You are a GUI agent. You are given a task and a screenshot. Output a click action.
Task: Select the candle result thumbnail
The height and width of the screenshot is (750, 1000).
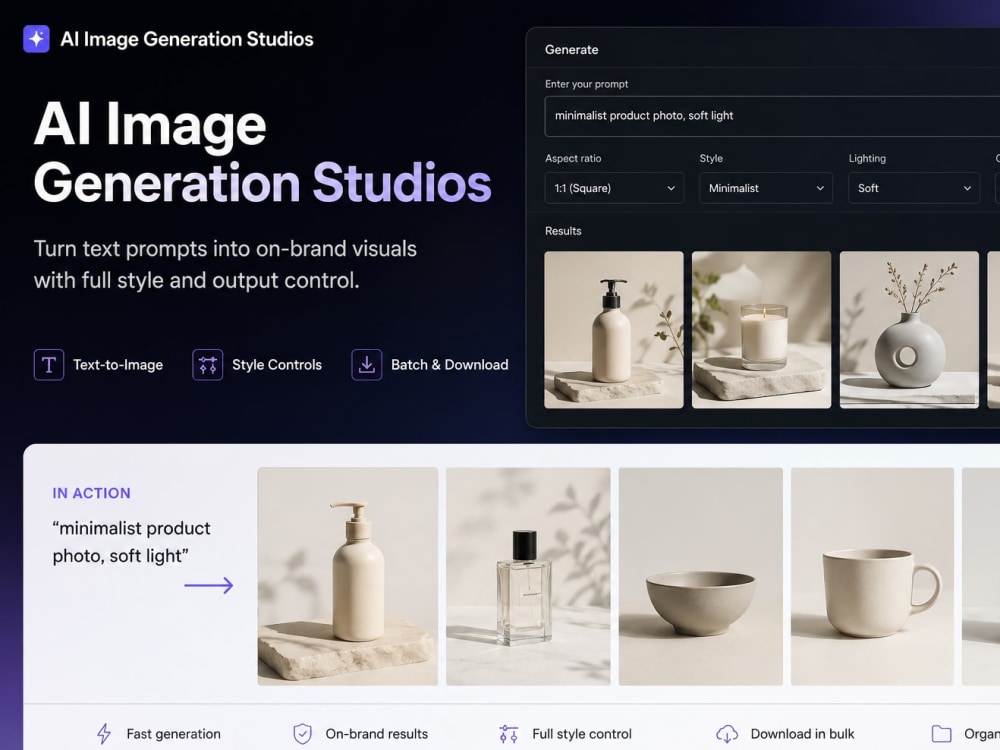tap(761, 330)
